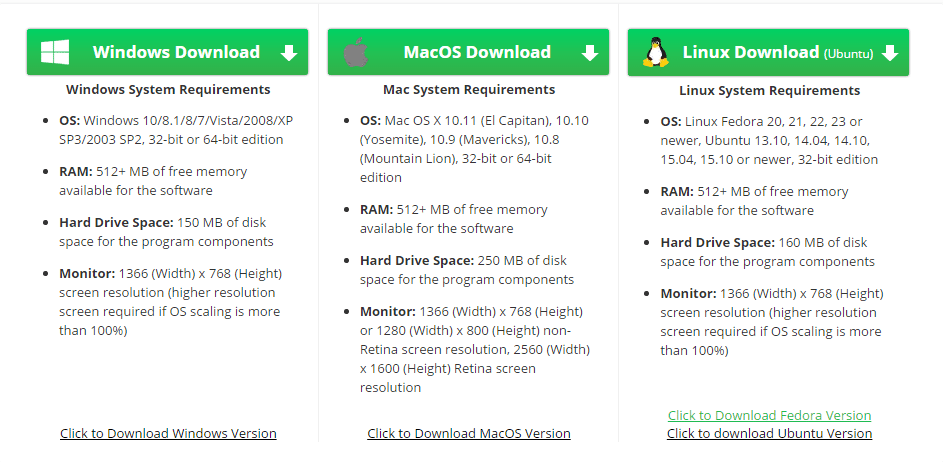945x462 pixels.
Task: Click the Linux Download (Ubuntu) button
Action: pyautogui.click(x=768, y=52)
